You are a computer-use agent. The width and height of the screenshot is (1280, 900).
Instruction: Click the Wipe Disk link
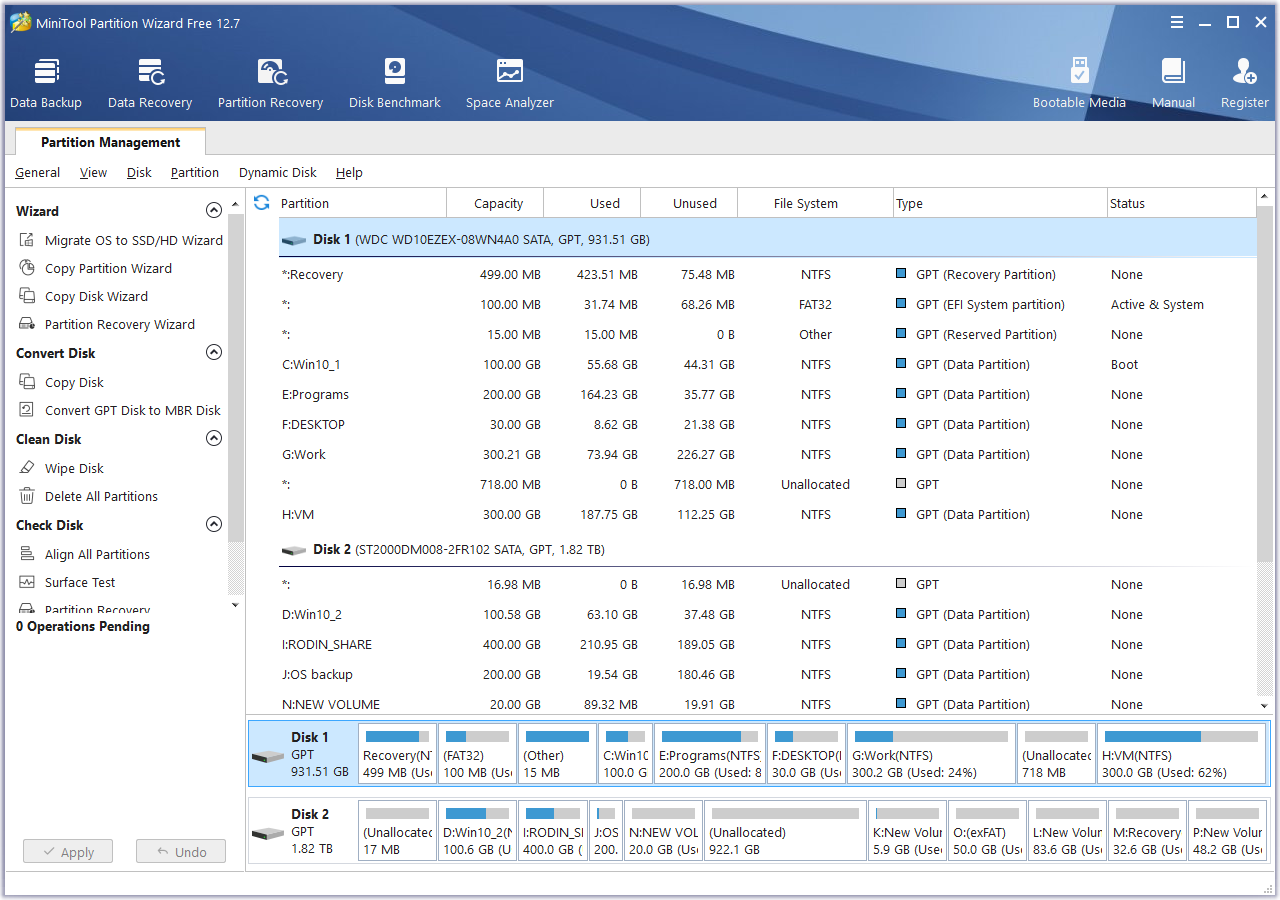pos(74,468)
